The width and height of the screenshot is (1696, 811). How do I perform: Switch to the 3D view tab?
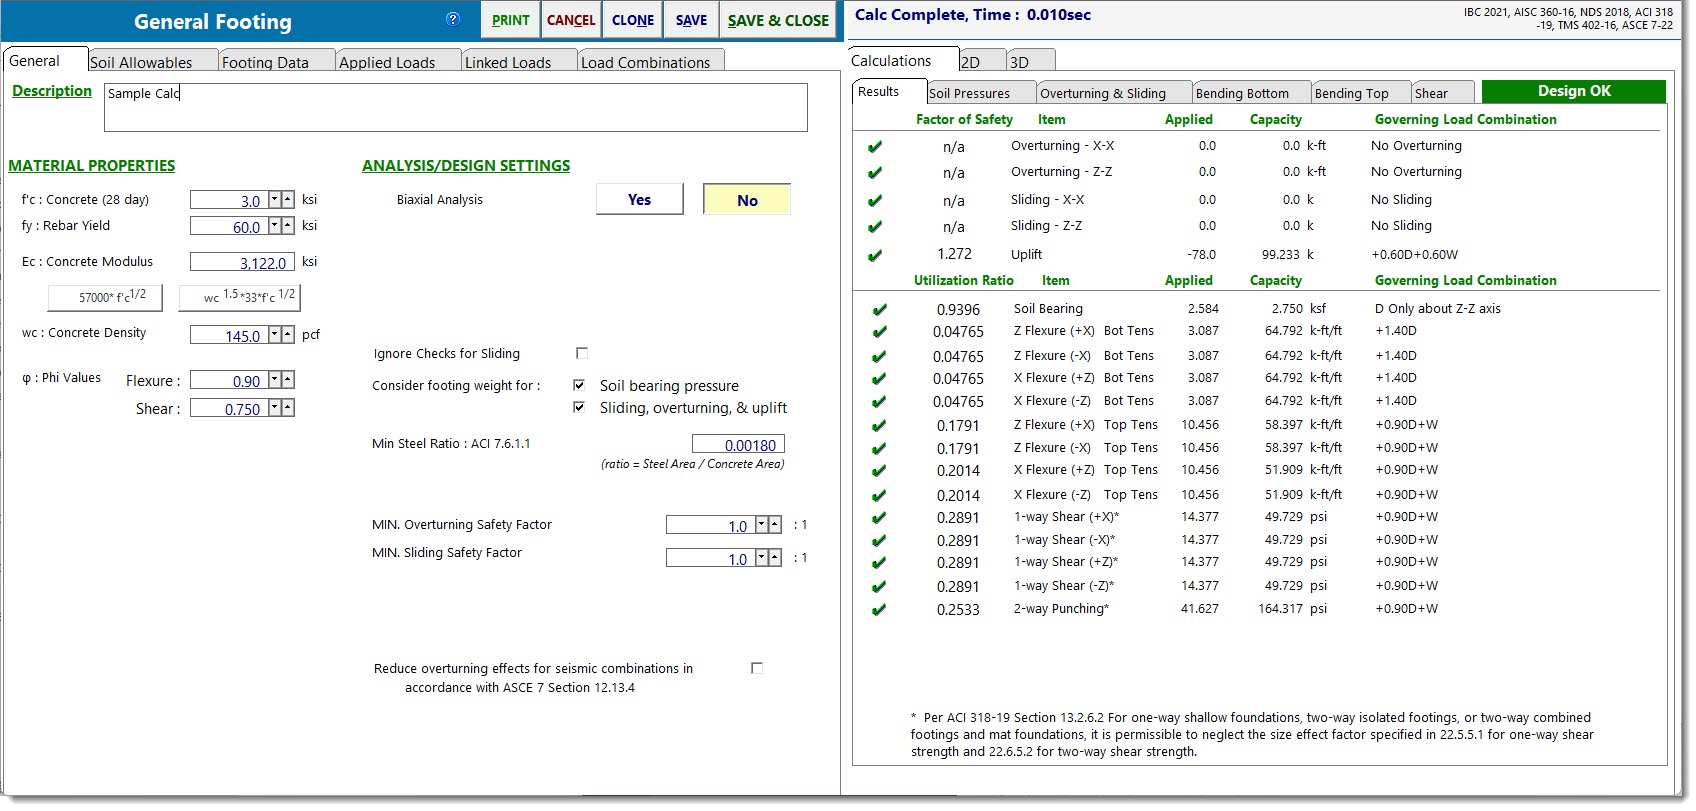[1031, 62]
